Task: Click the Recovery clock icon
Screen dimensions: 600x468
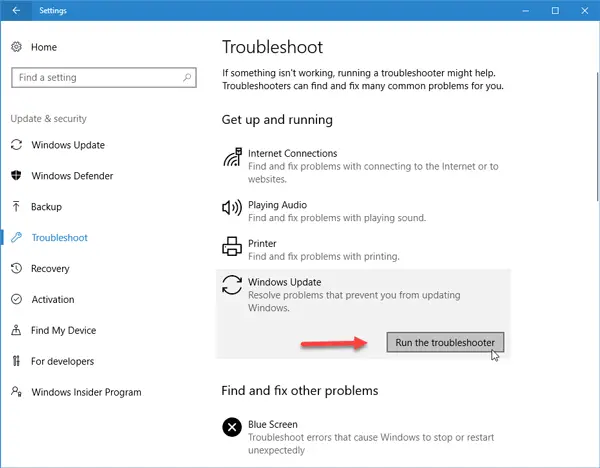Action: point(16,268)
